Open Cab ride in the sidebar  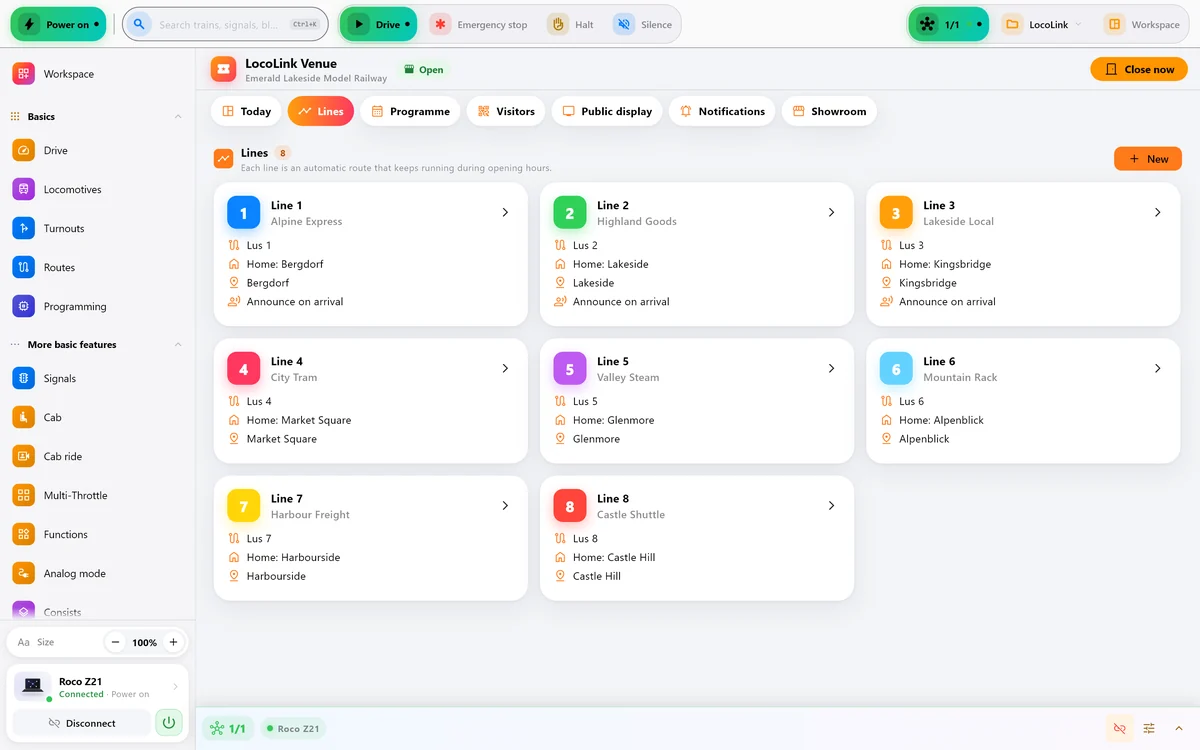[x=95, y=456]
